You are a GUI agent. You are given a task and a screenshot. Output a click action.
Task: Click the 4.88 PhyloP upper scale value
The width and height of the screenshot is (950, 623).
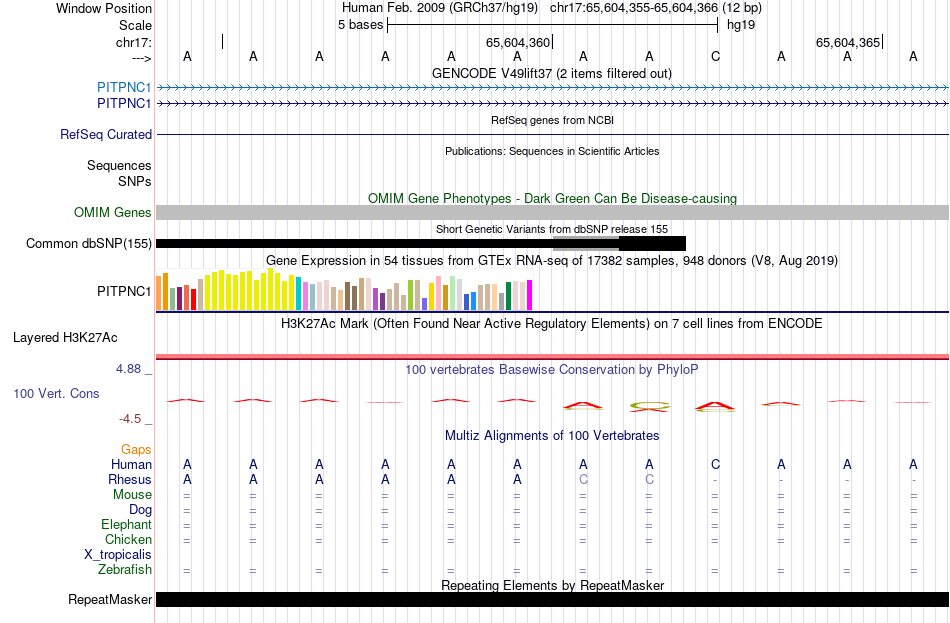(128, 368)
